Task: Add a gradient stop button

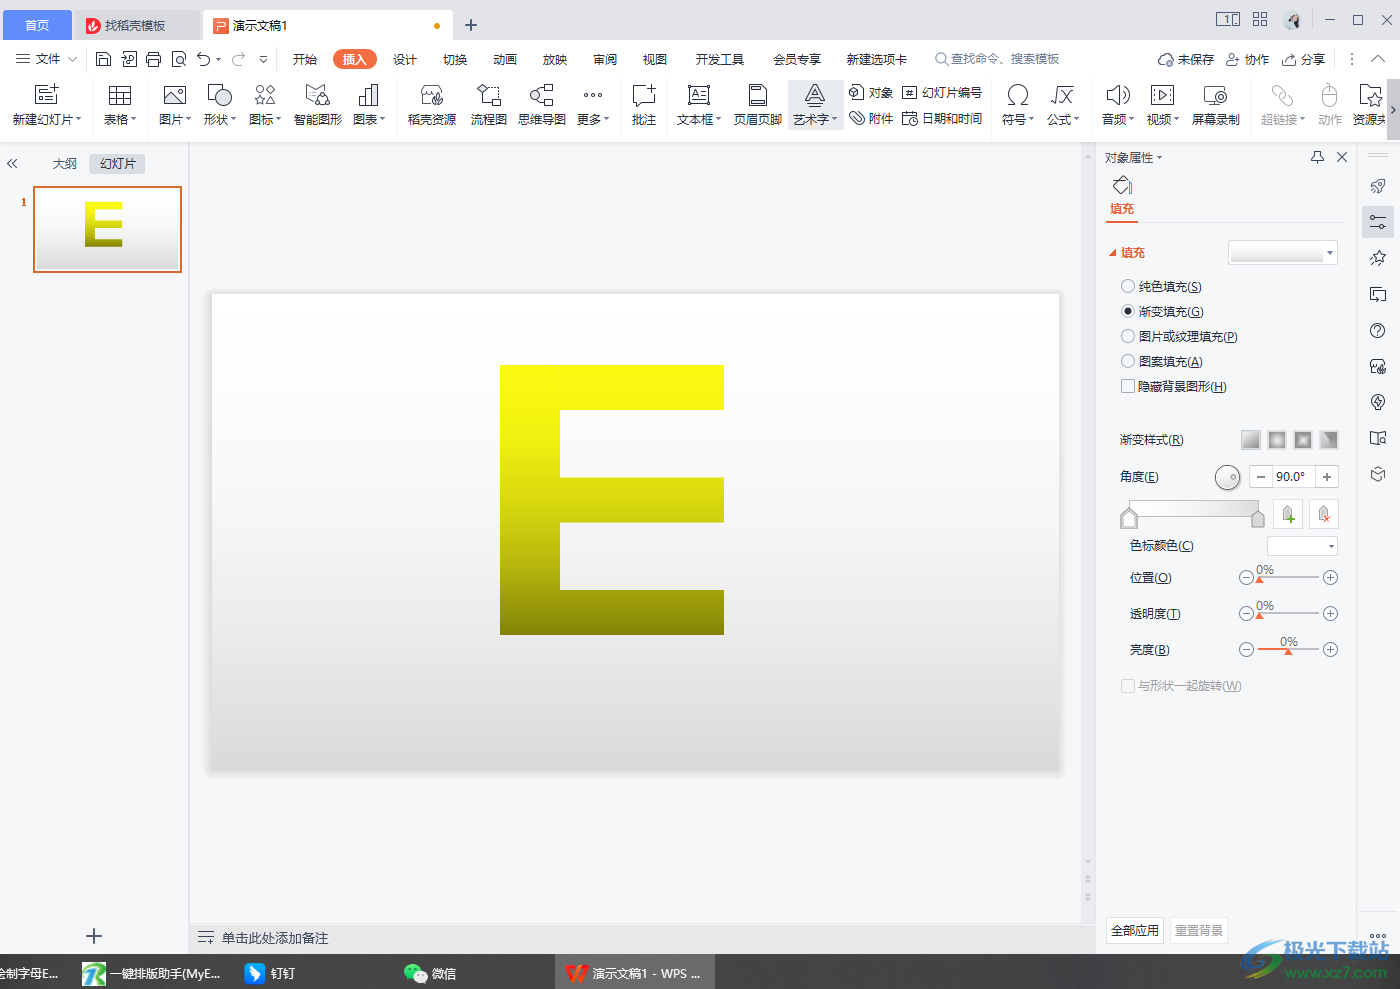Action: [1288, 514]
